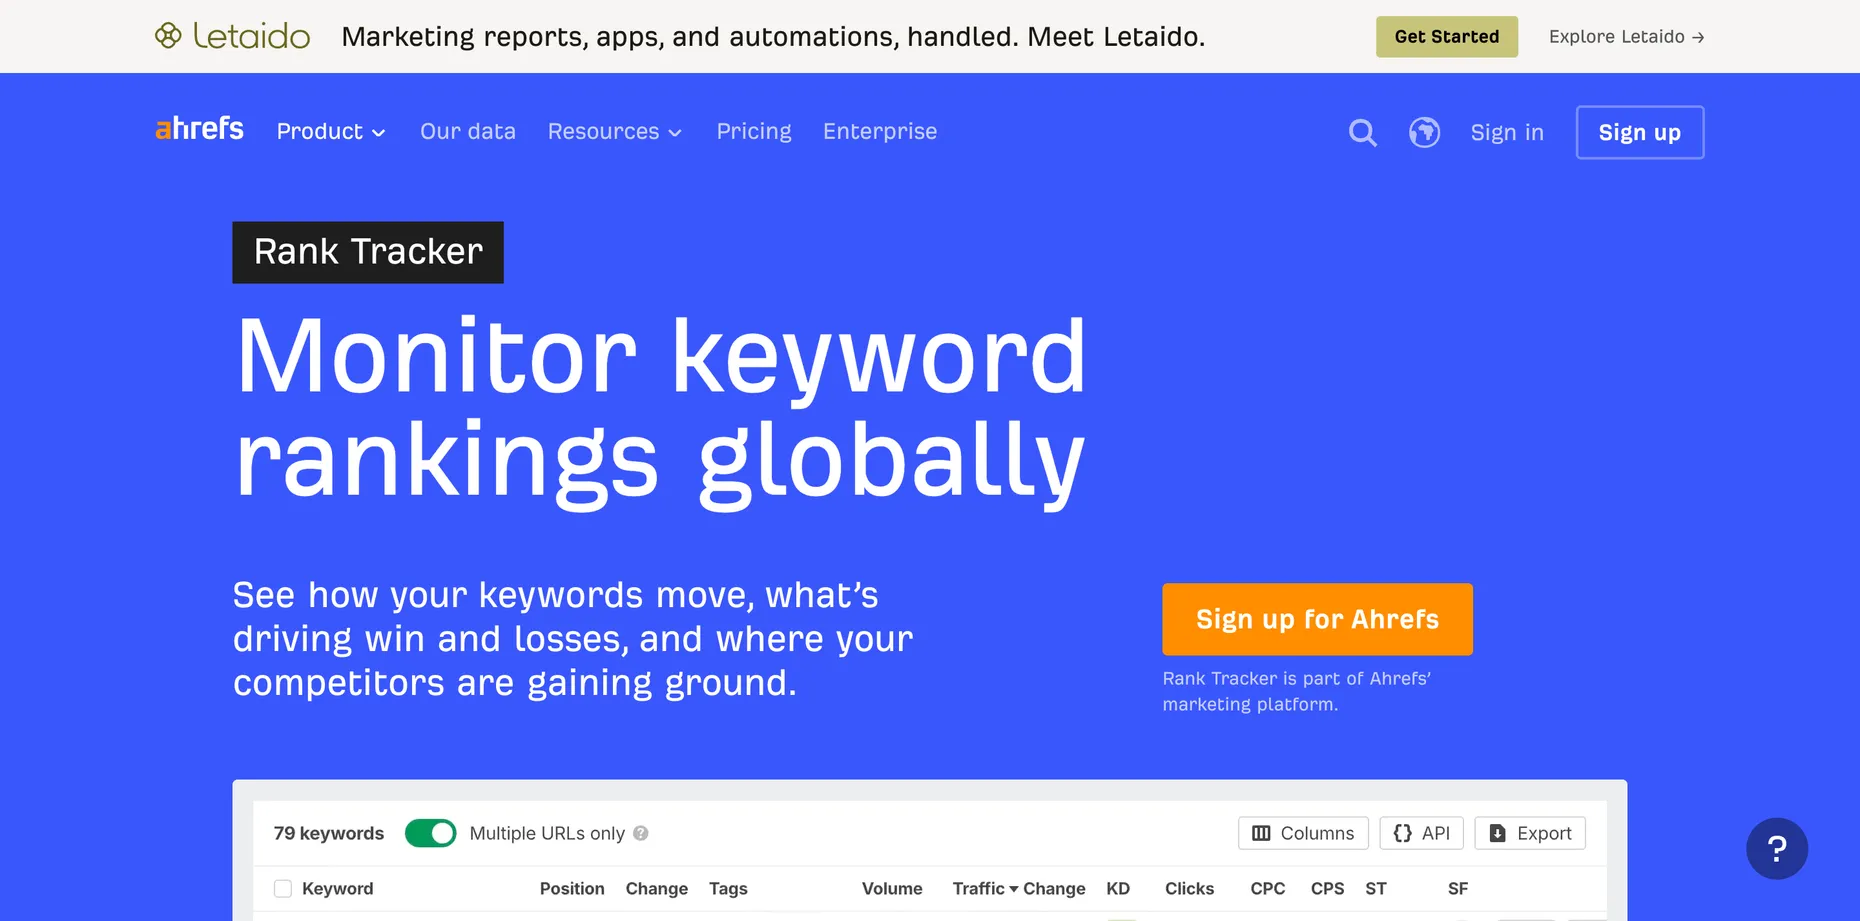The width and height of the screenshot is (1860, 921).
Task: Click the ST column header
Action: point(1376,888)
